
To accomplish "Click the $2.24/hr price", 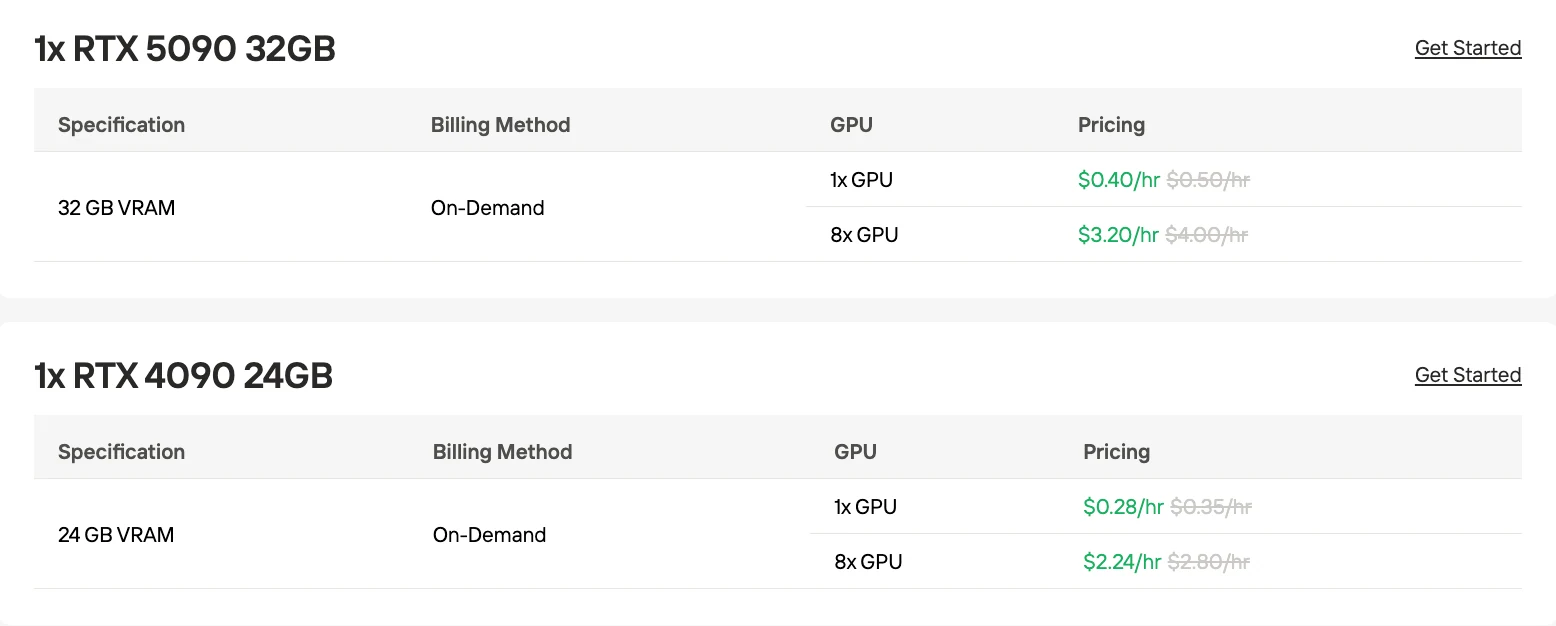I will [1122, 562].
